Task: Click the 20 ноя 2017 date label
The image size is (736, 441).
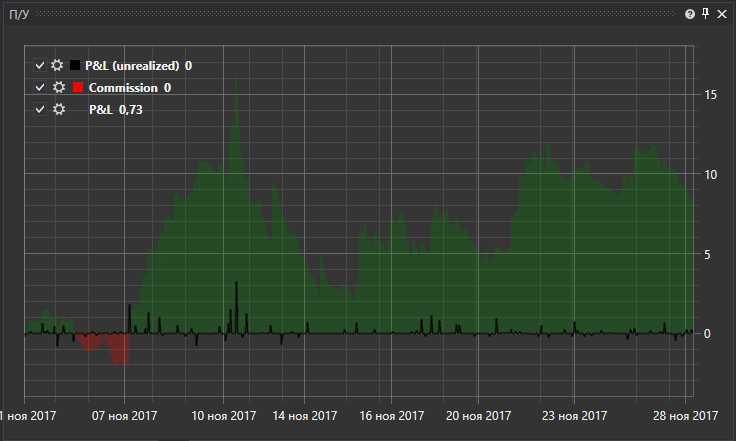Action: pyautogui.click(x=478, y=416)
